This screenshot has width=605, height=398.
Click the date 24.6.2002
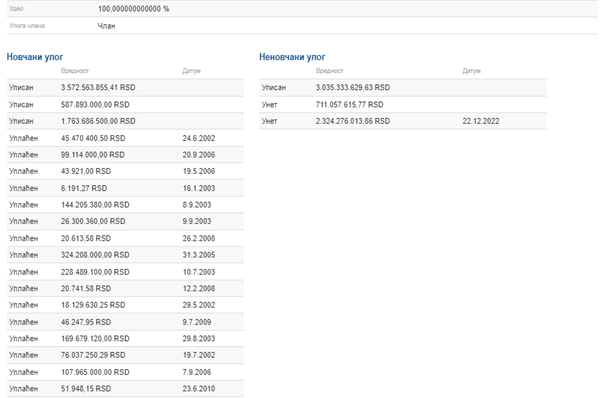(199, 138)
